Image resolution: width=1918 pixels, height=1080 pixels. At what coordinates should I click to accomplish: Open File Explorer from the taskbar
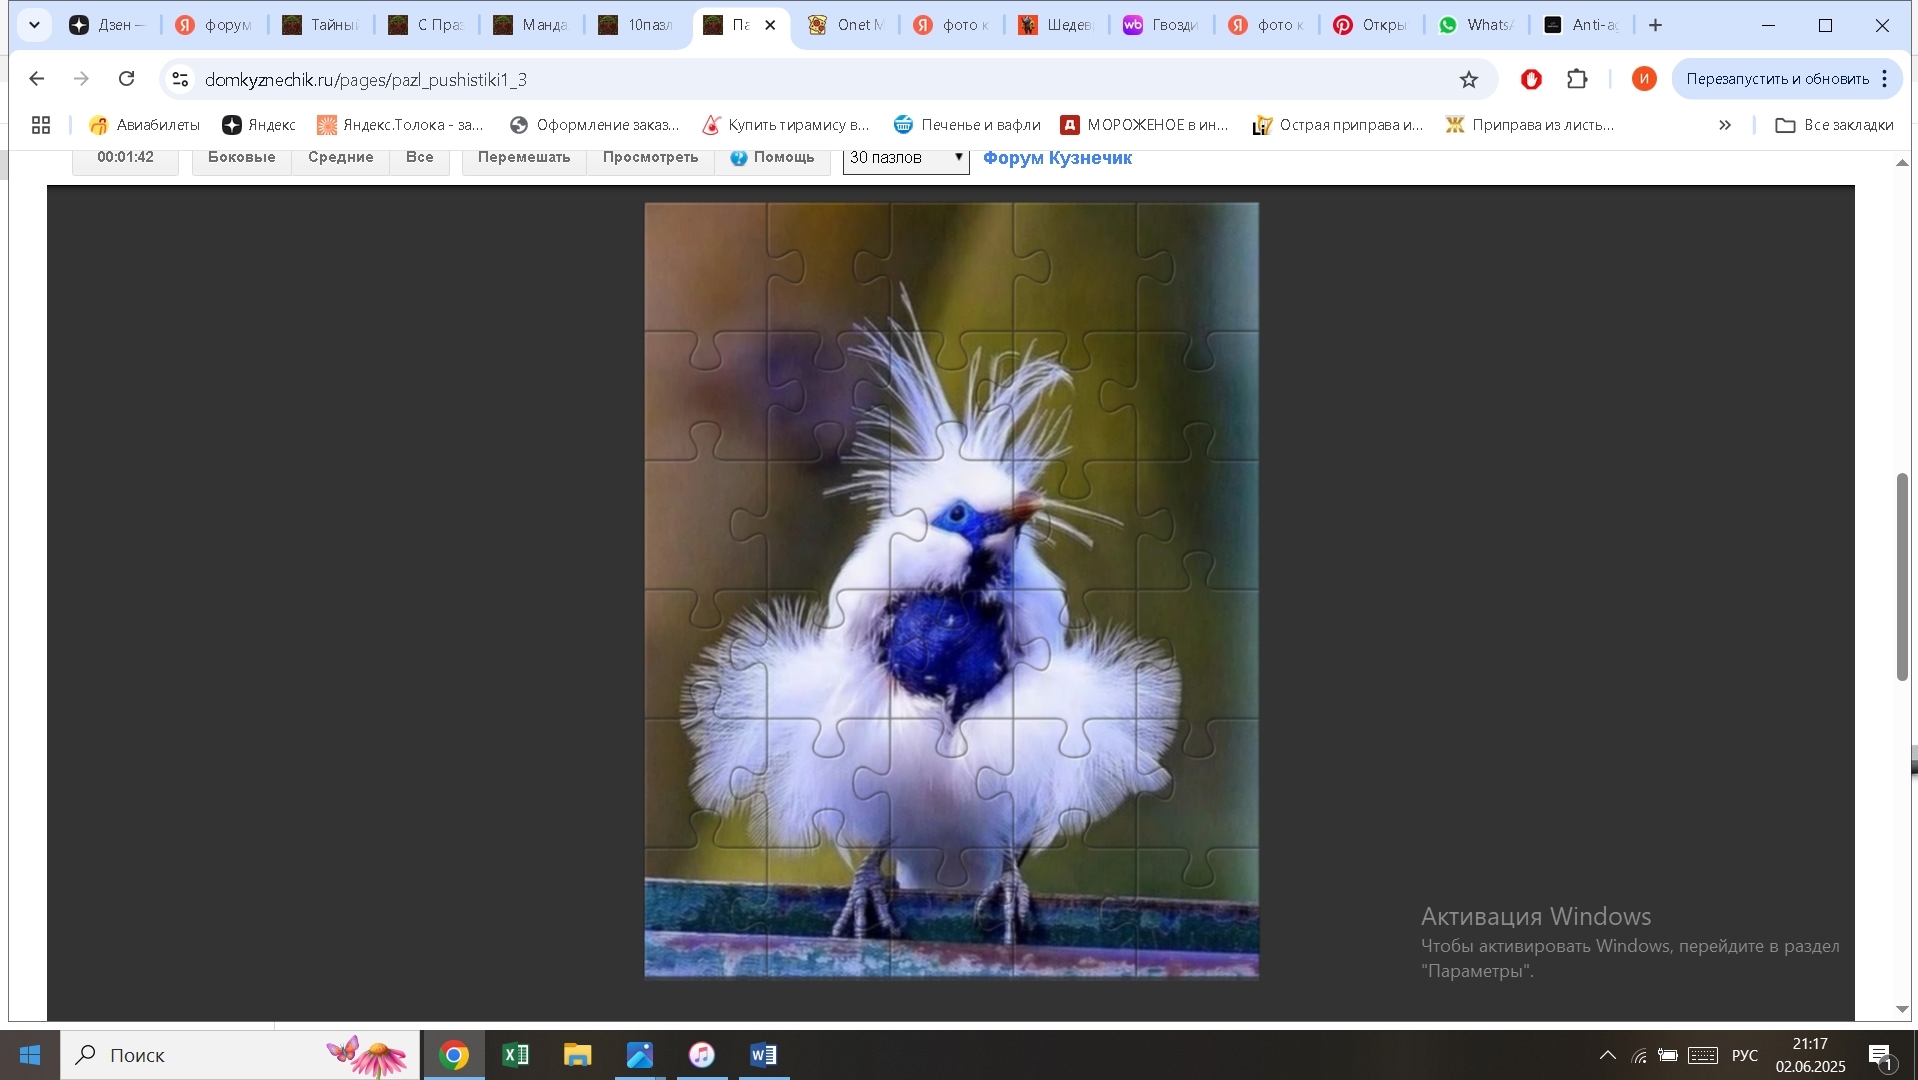tap(578, 1055)
